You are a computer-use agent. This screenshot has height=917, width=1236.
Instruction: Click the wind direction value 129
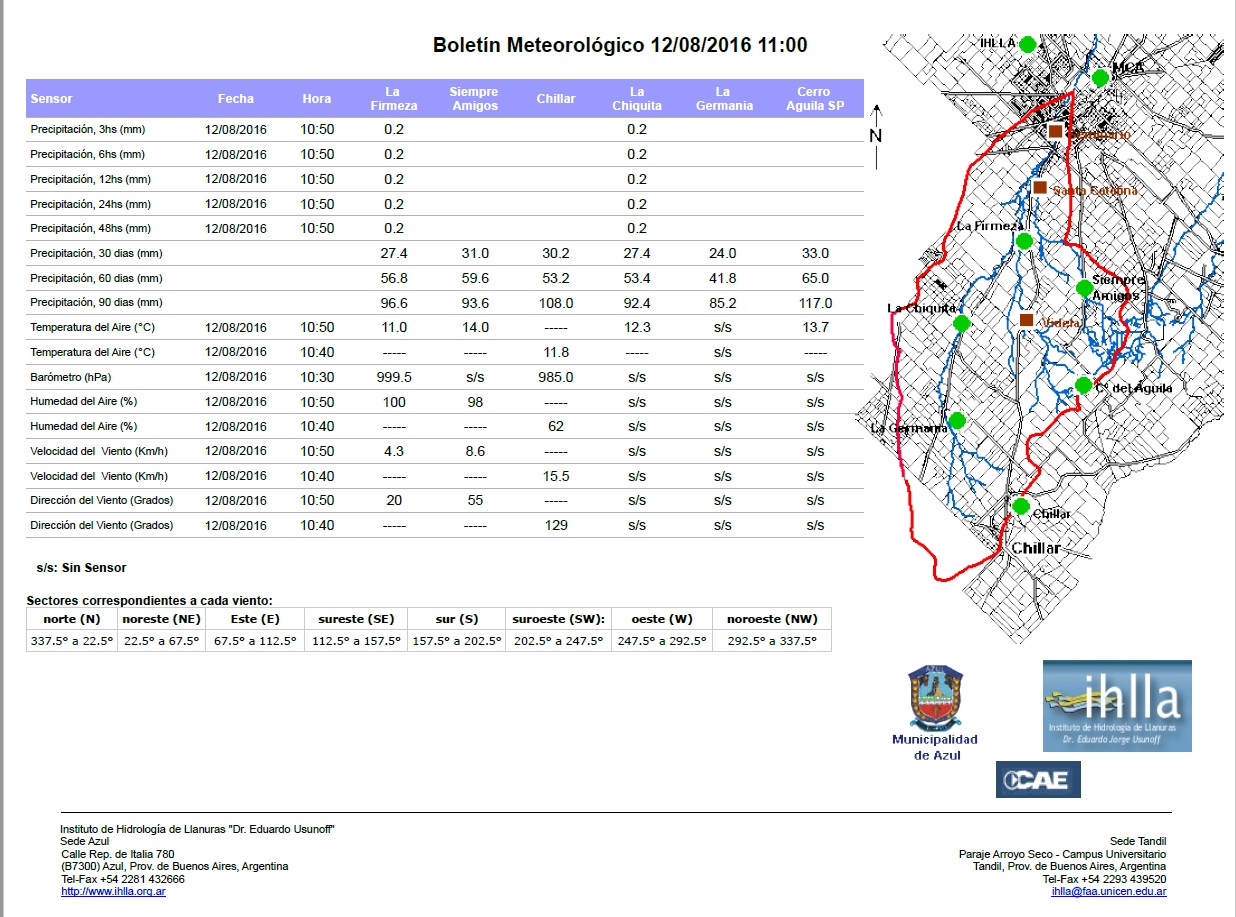(x=556, y=525)
